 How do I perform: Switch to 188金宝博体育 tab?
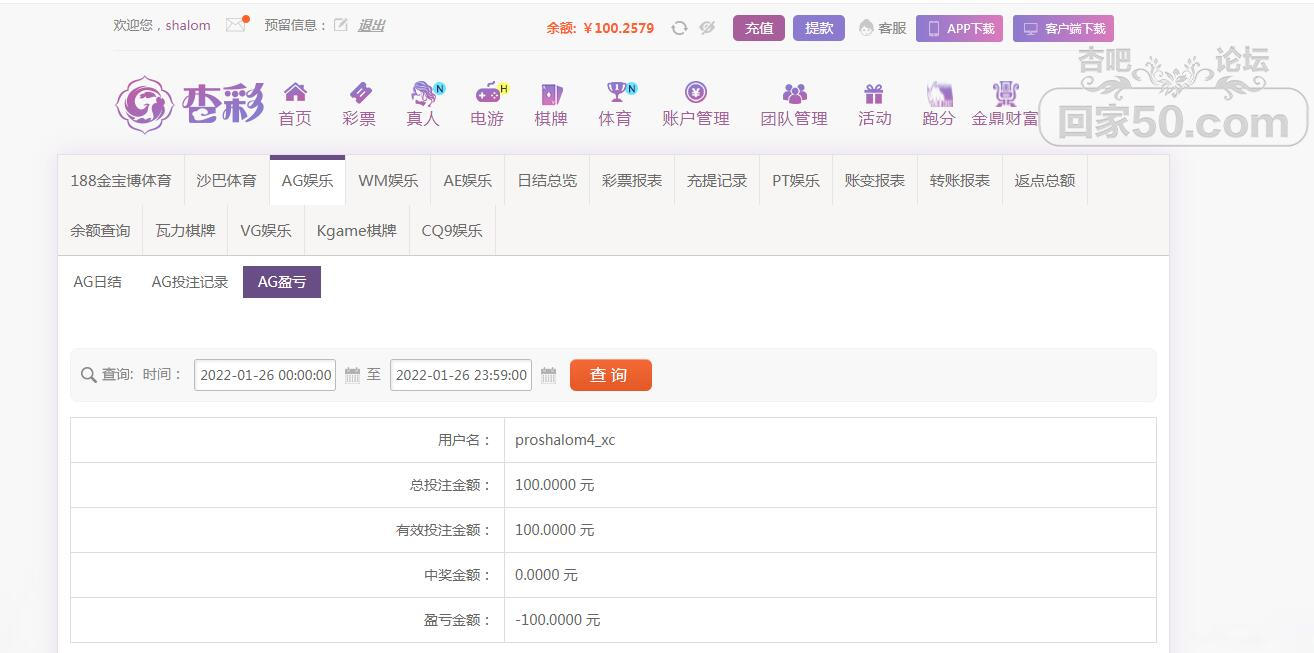point(121,180)
